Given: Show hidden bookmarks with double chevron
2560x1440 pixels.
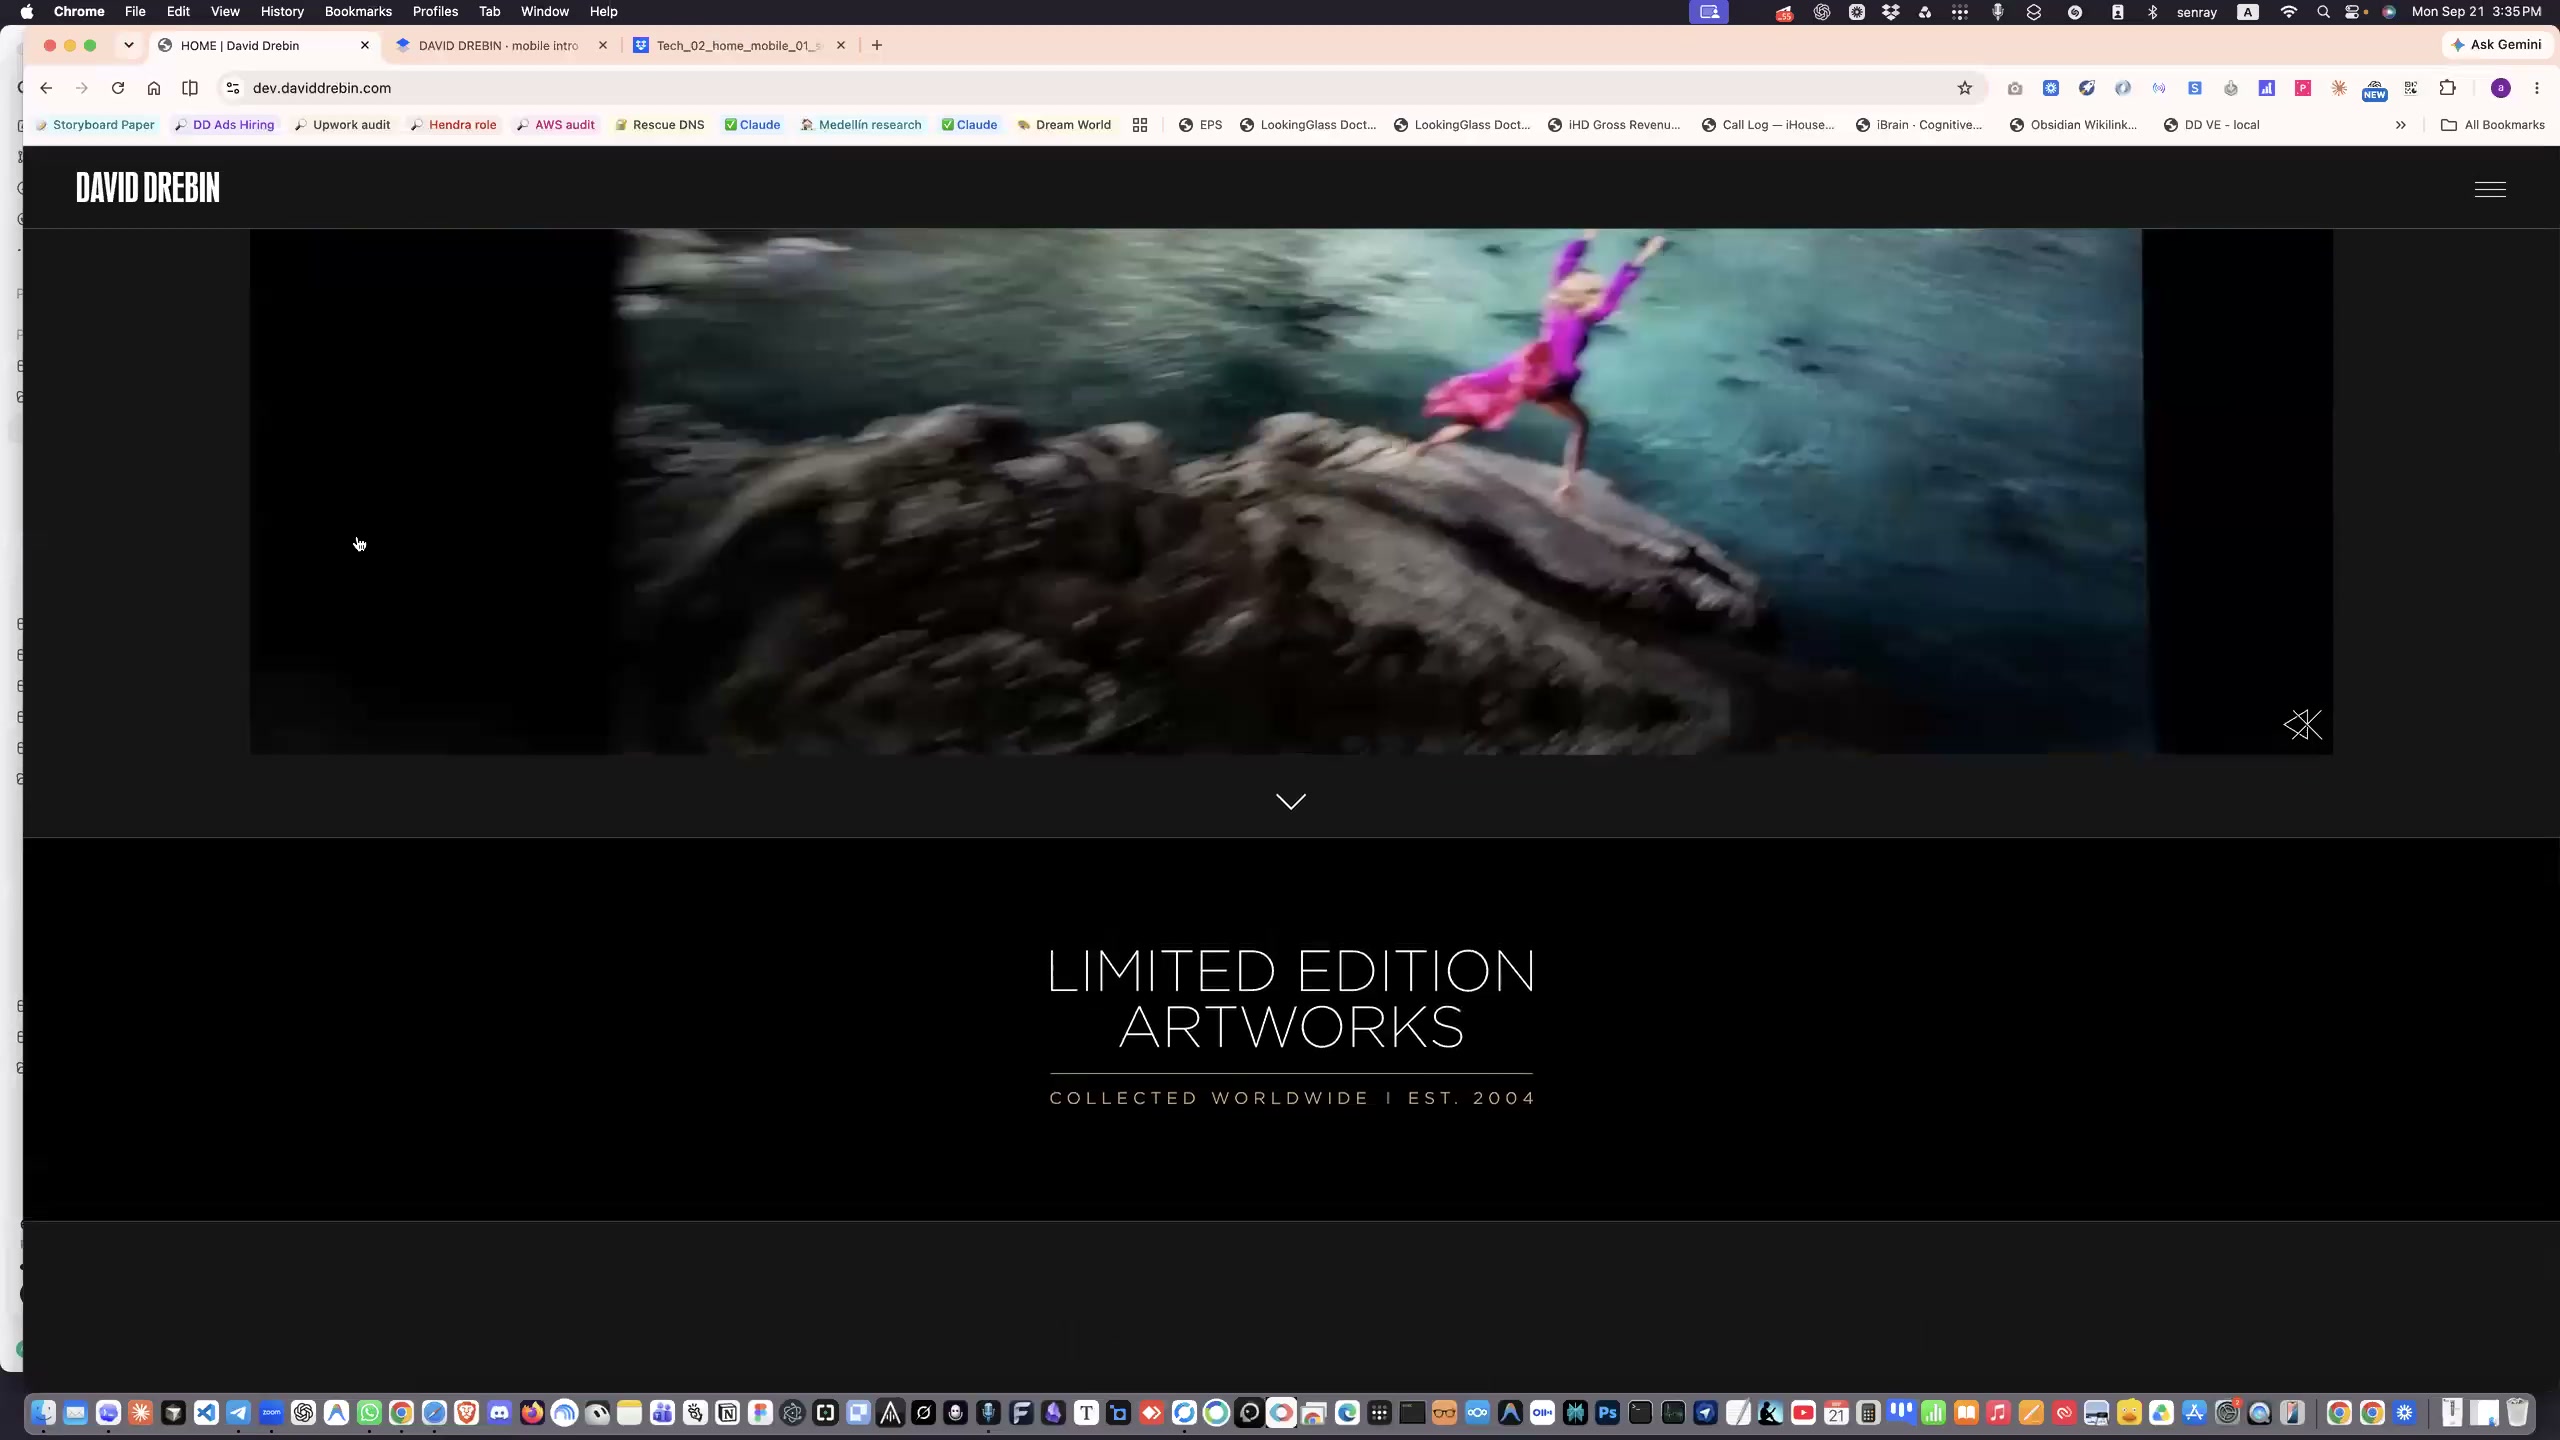Looking at the screenshot, I should (2400, 125).
